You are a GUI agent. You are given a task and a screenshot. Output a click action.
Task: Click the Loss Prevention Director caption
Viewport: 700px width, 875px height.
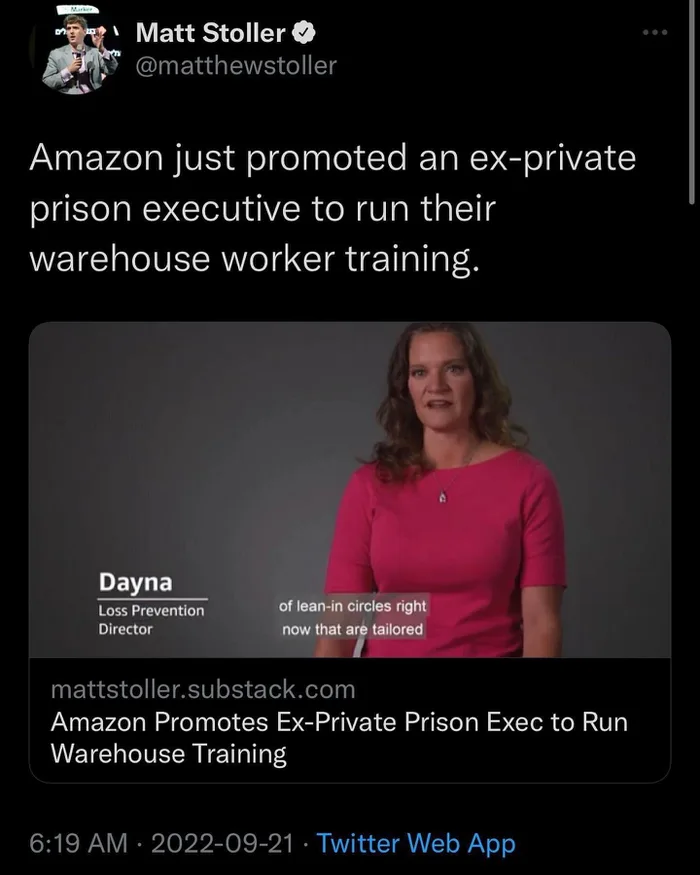pos(151,620)
